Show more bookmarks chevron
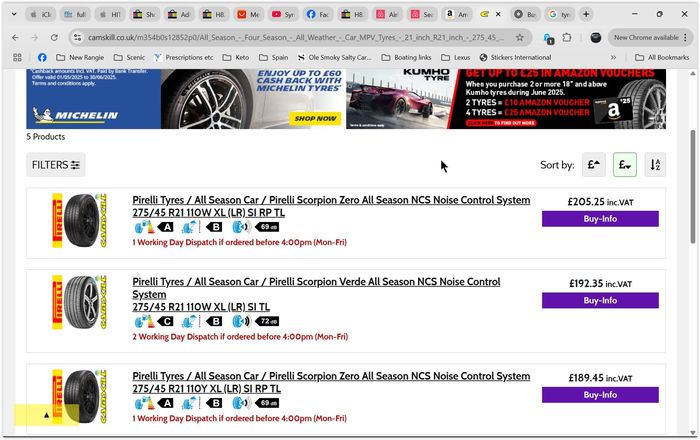This screenshot has height=440, width=700. (x=613, y=57)
